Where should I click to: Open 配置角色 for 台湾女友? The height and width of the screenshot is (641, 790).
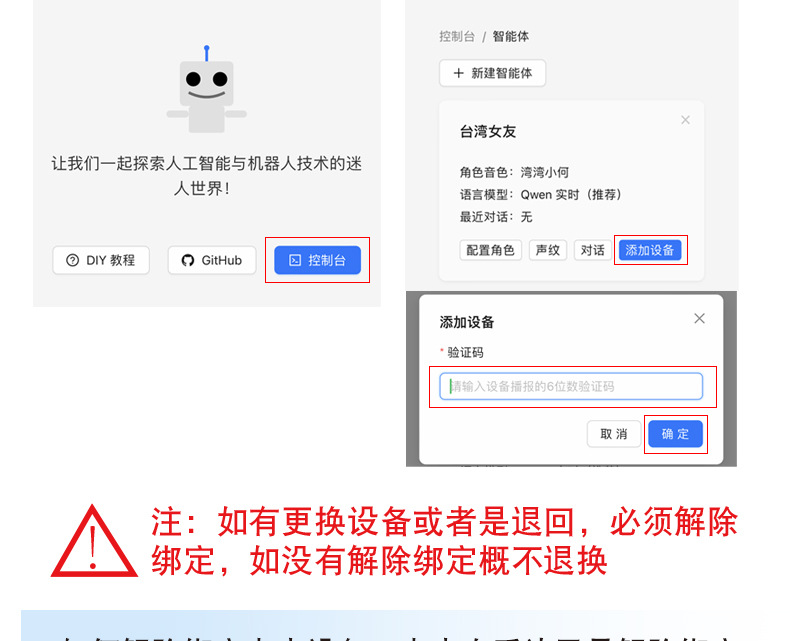click(490, 250)
